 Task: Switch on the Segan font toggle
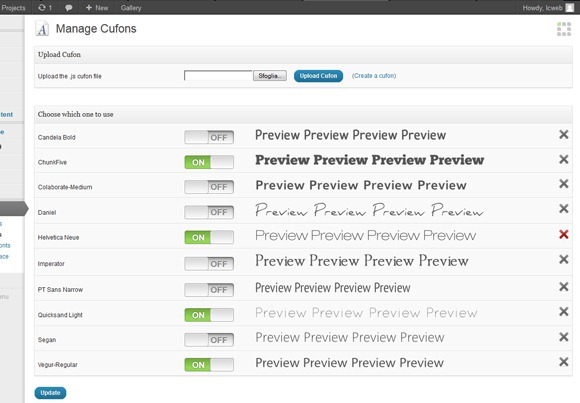coord(209,340)
